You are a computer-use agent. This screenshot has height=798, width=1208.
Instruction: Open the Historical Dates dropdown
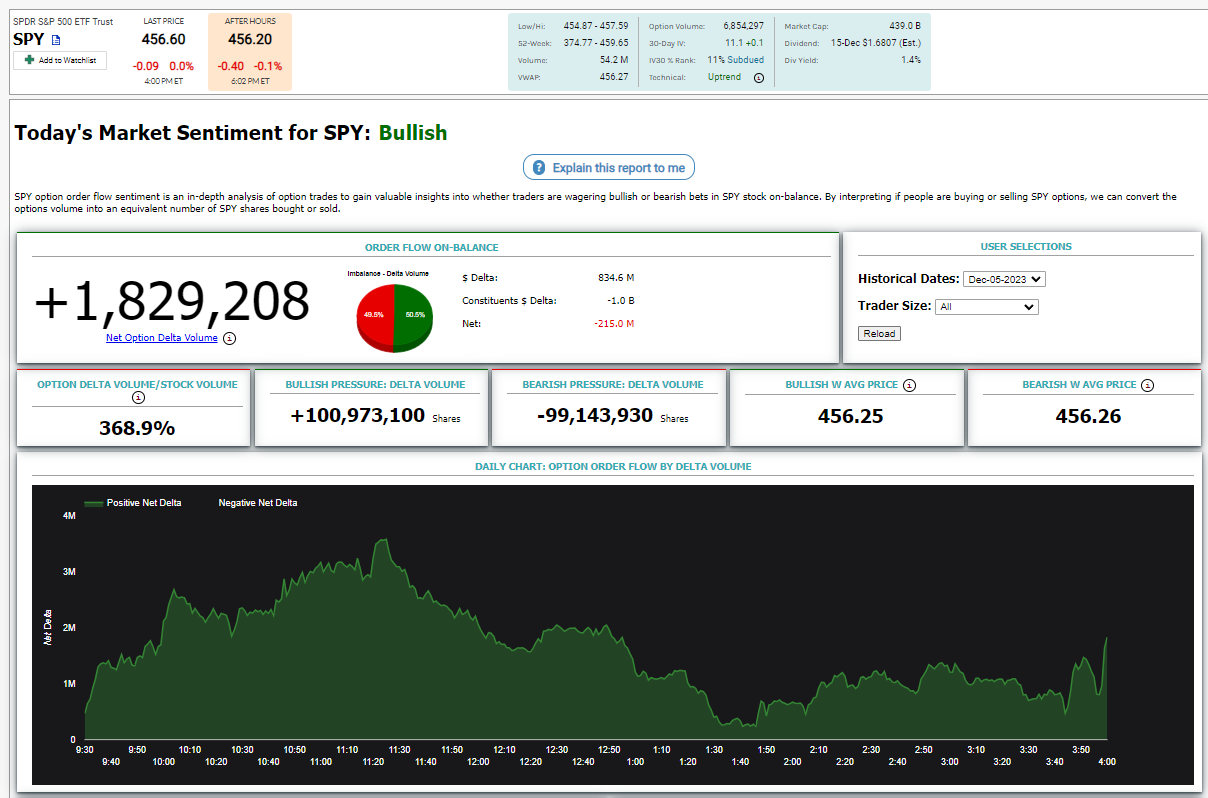point(1004,279)
